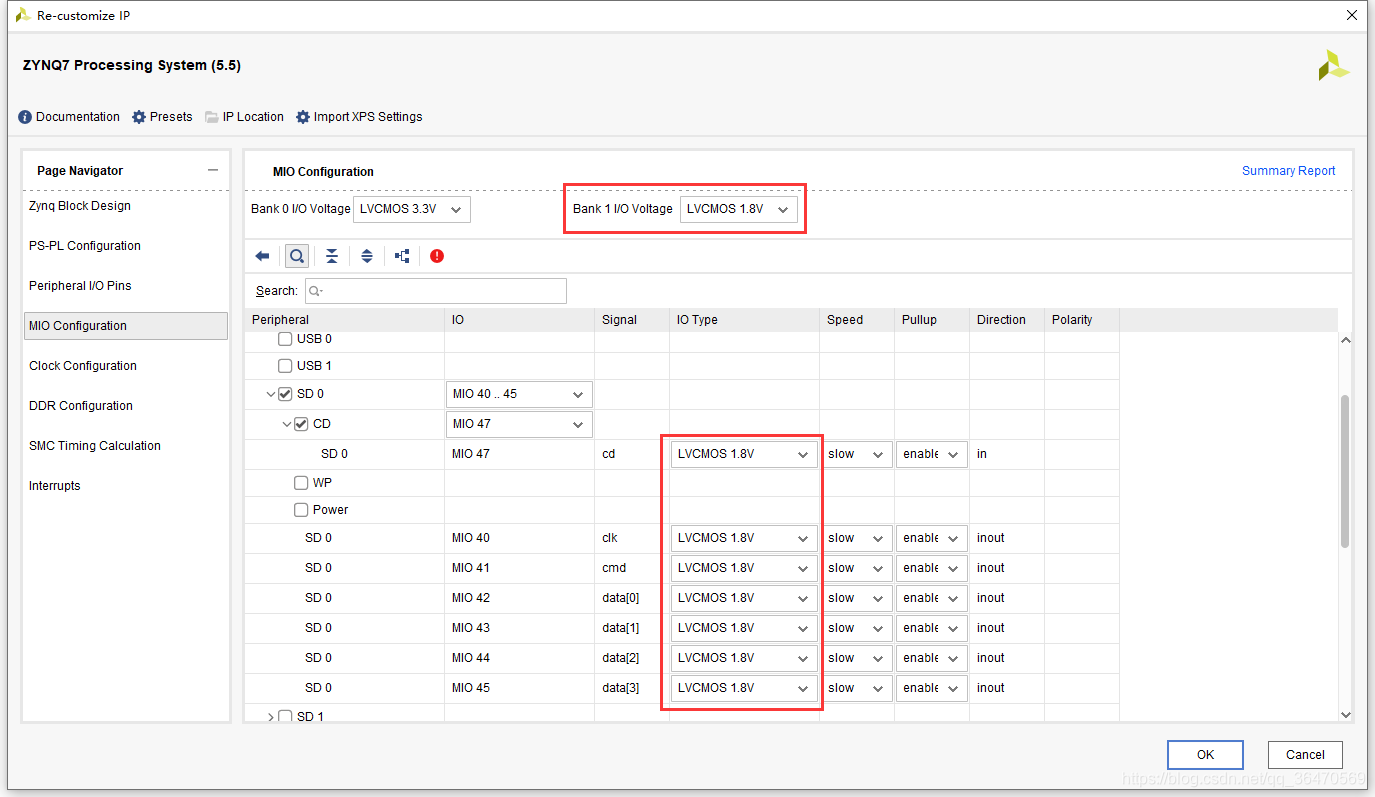Collapse the CD tree node

tap(287, 424)
